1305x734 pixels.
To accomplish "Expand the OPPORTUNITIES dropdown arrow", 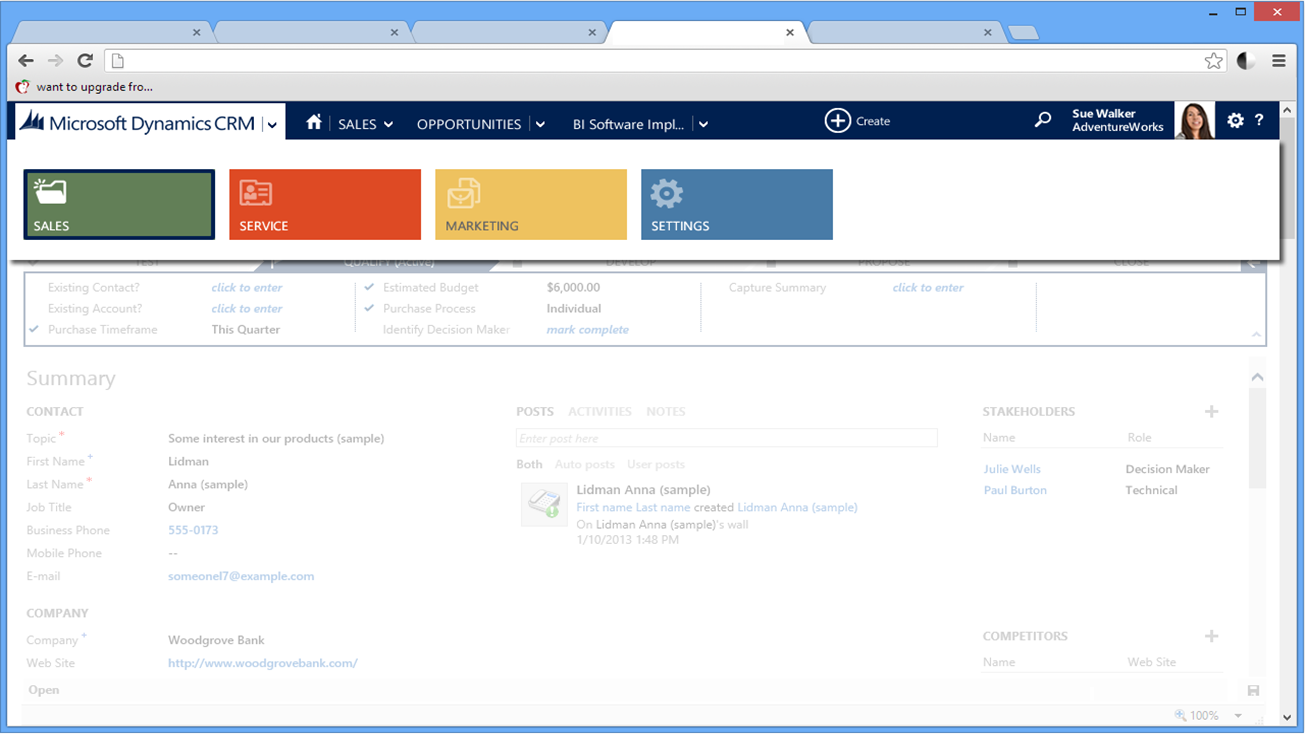I will tap(540, 125).
